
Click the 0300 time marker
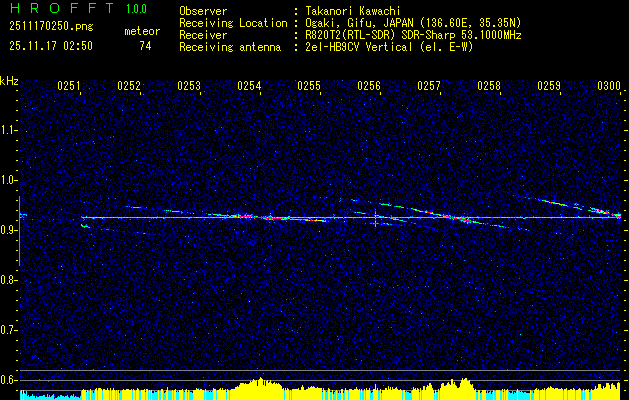coord(609,86)
